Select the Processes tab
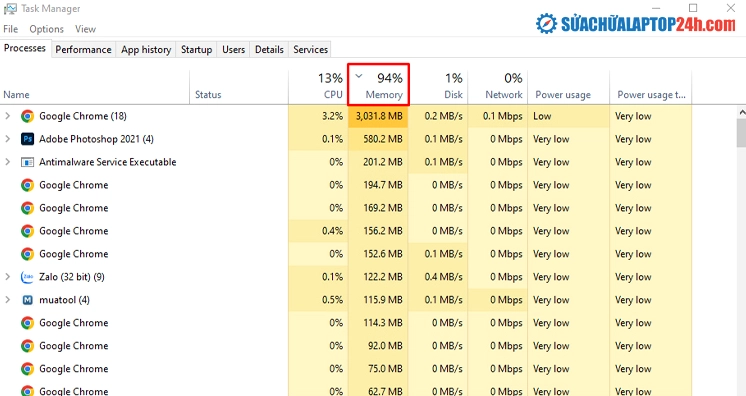Viewport: 746px width, 396px height. [25, 49]
